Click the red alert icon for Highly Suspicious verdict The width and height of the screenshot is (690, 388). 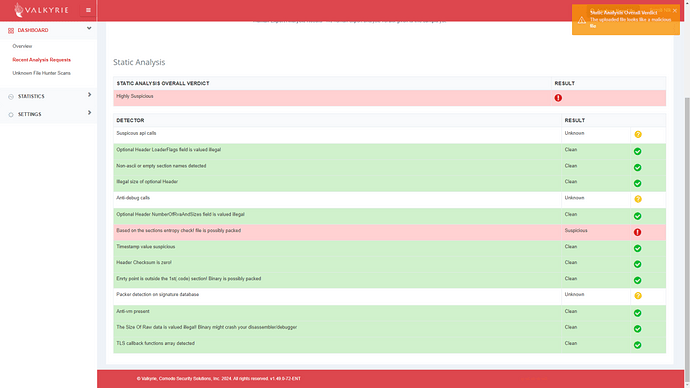pyautogui.click(x=558, y=98)
